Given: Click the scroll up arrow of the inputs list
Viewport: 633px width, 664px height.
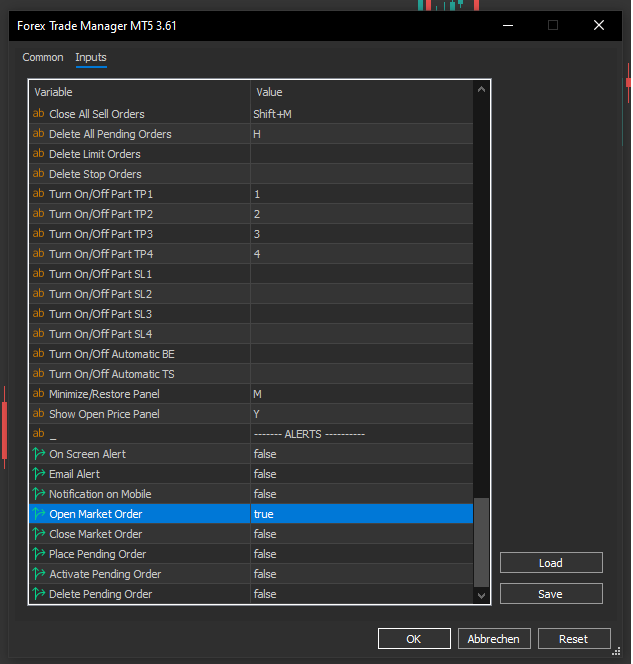Looking at the screenshot, I should click(481, 89).
